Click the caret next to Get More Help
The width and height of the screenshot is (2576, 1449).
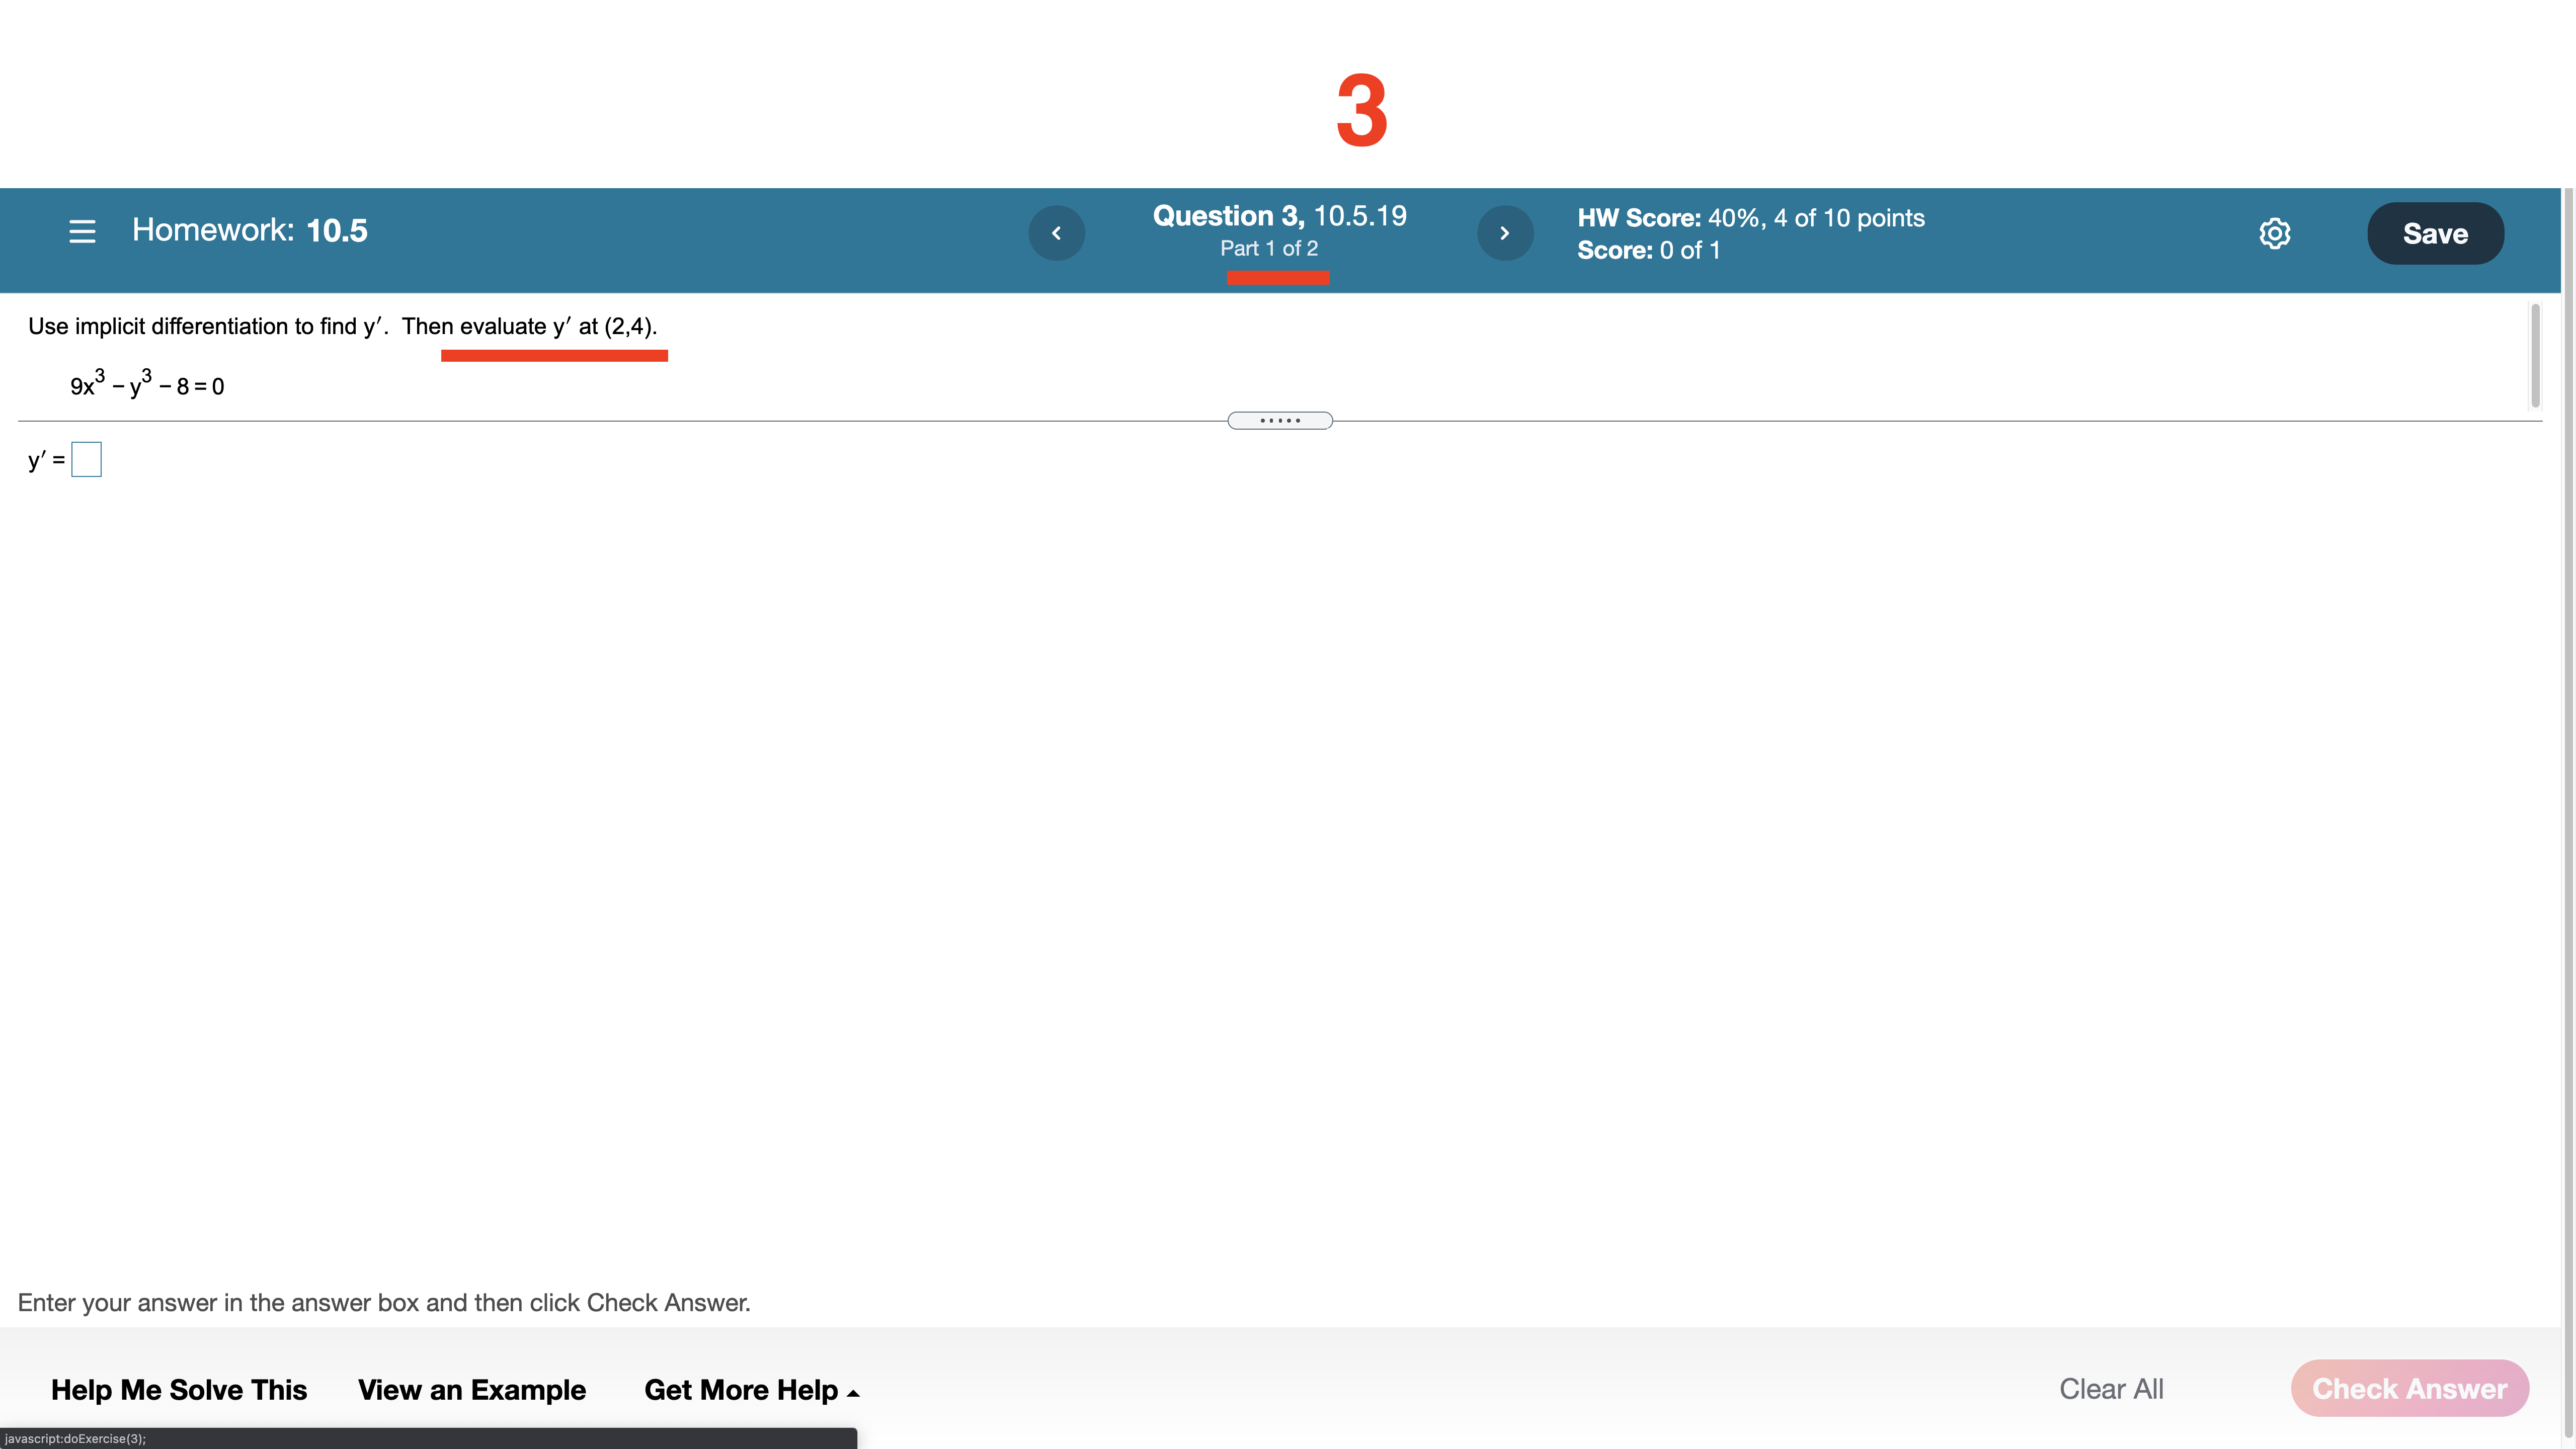click(853, 1393)
